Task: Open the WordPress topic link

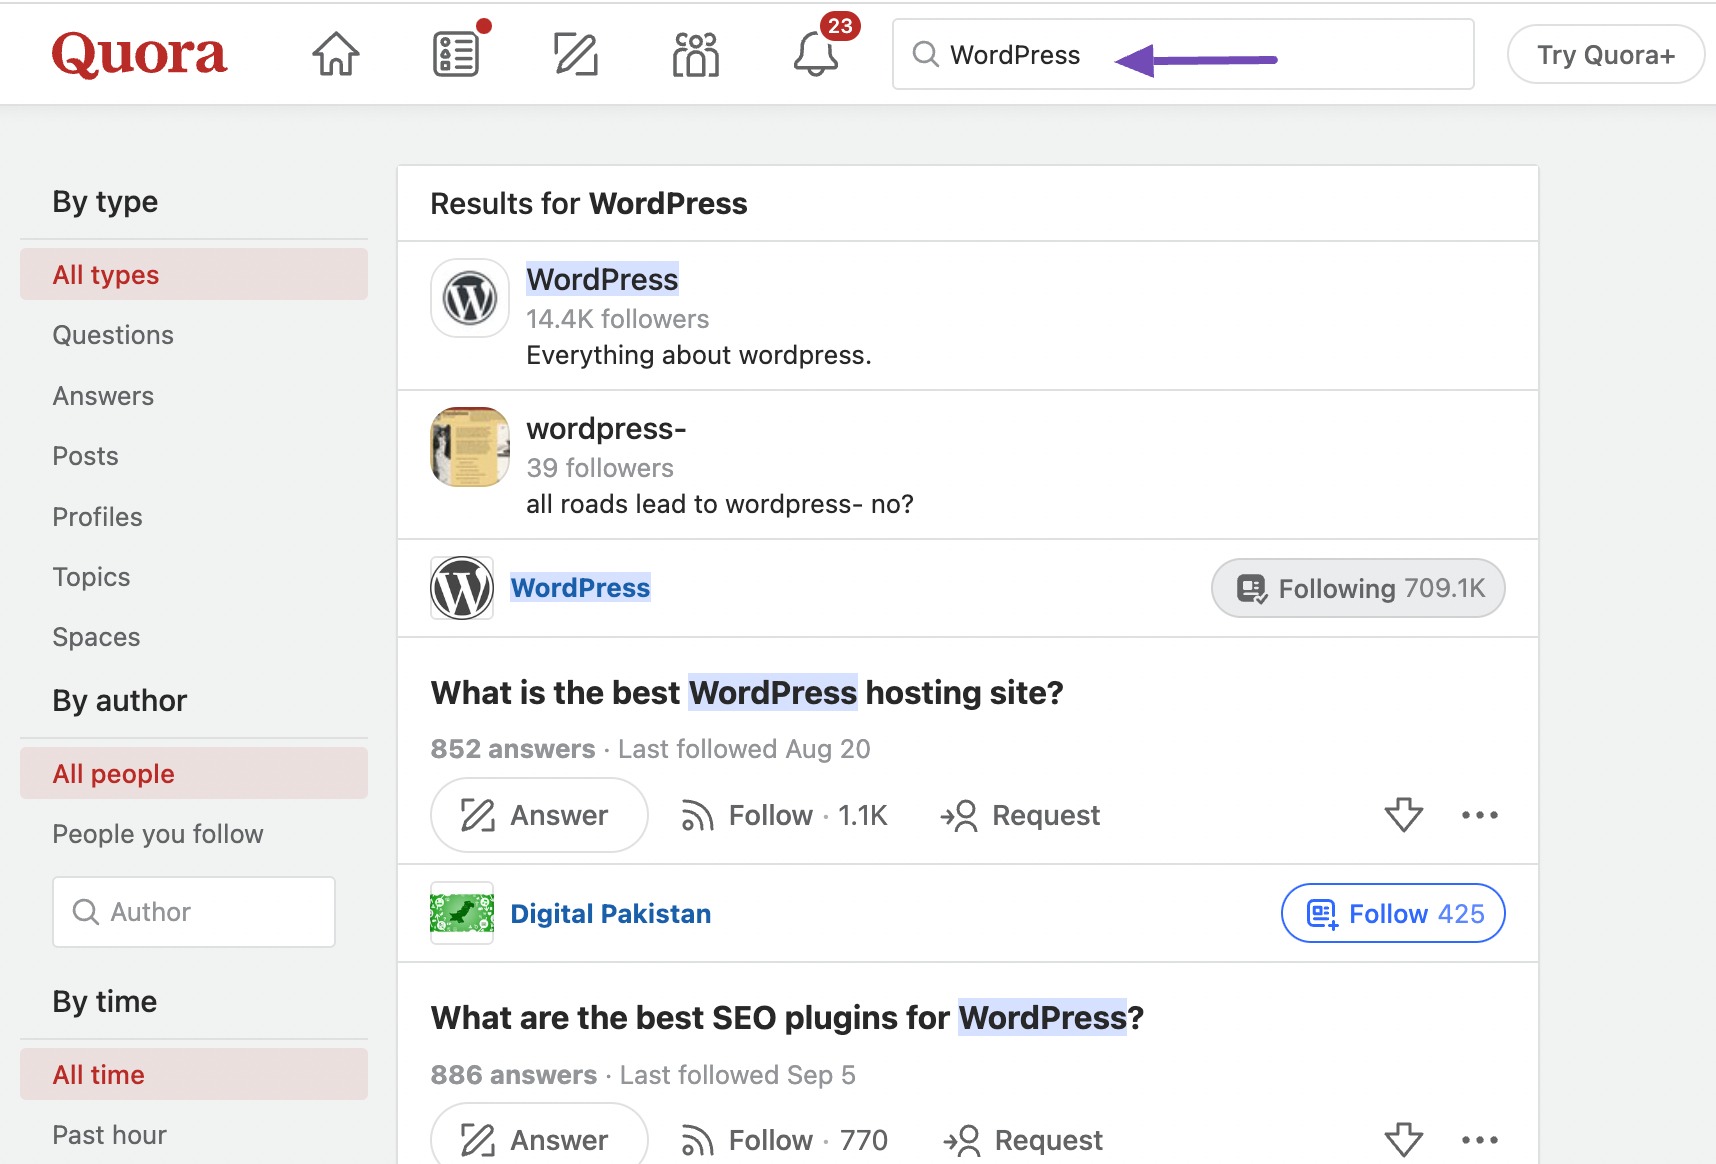Action: 580,588
